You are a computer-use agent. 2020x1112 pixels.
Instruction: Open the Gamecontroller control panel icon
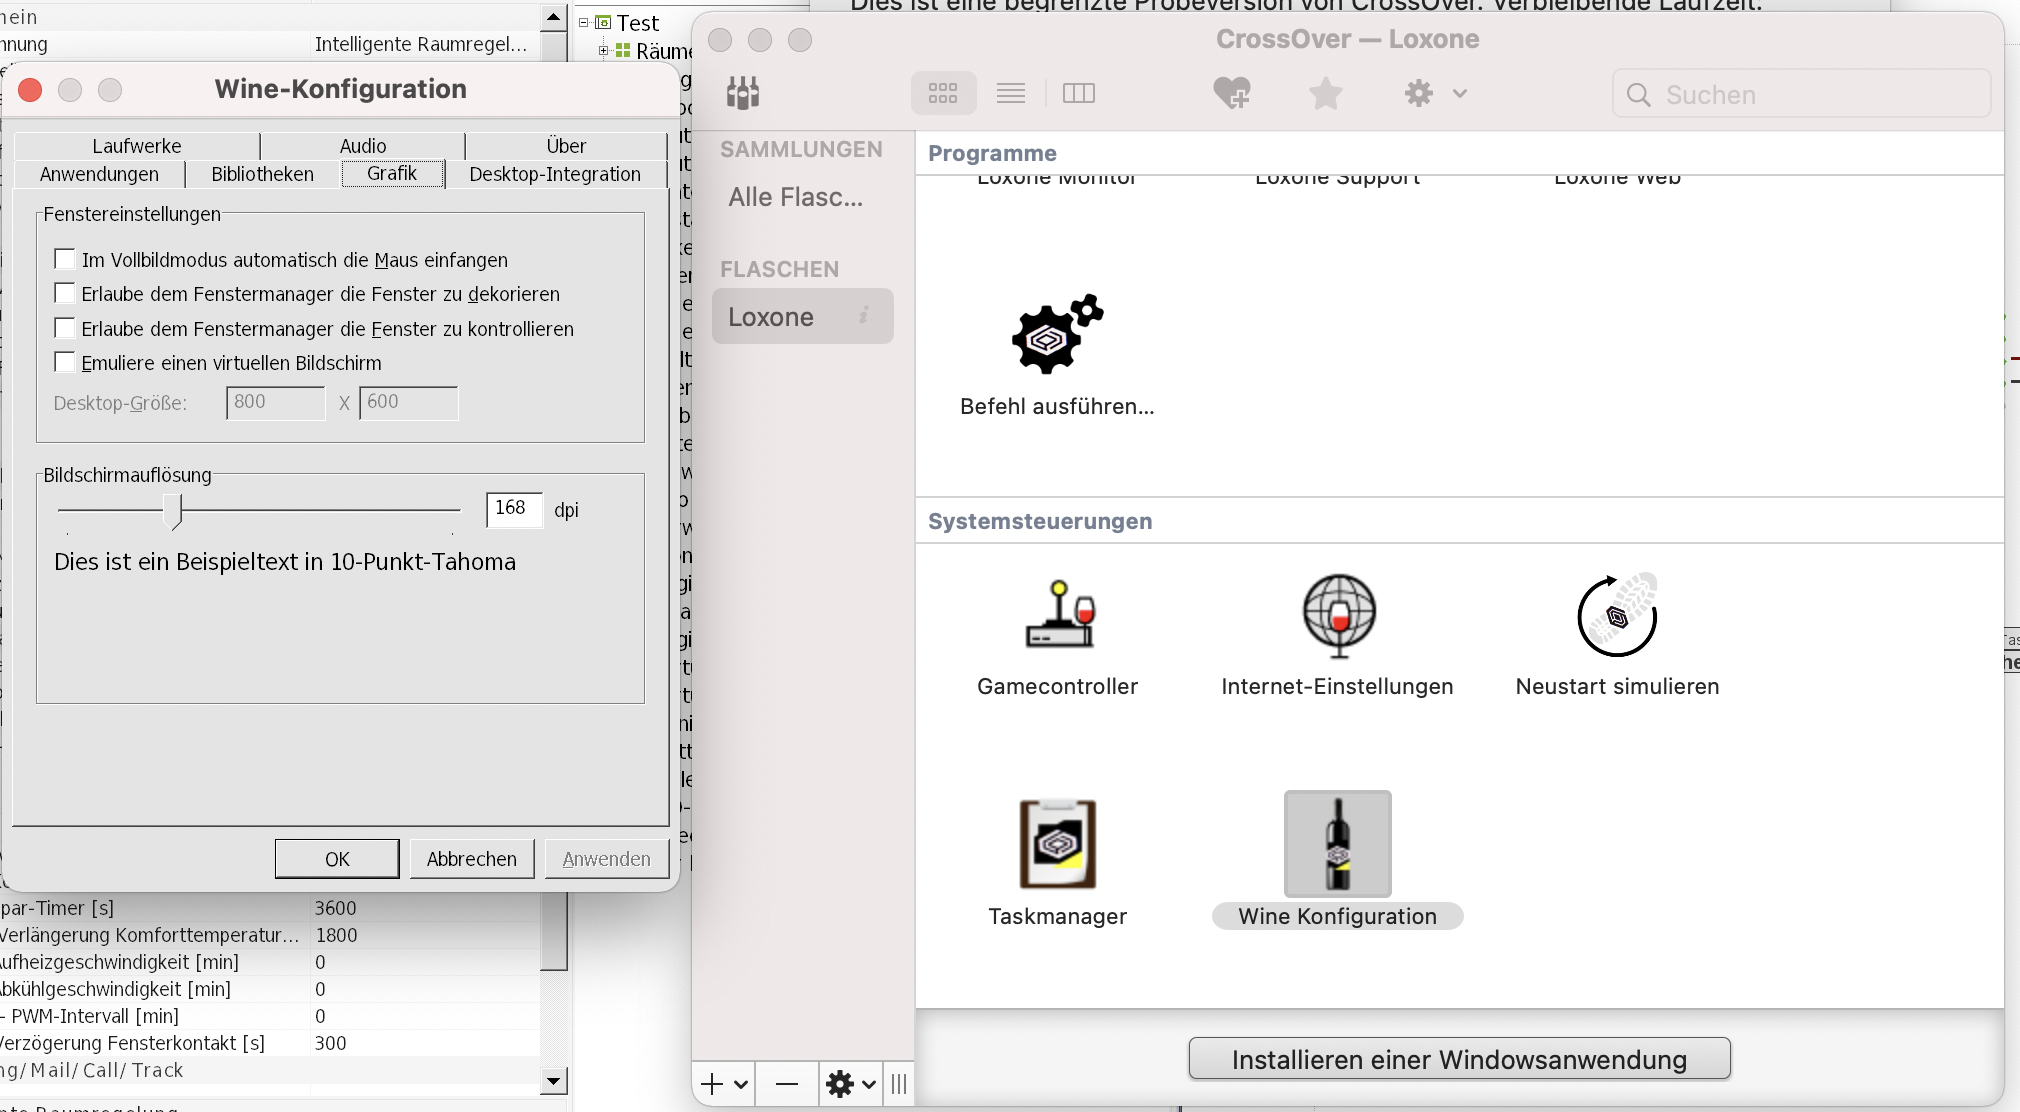[1058, 614]
